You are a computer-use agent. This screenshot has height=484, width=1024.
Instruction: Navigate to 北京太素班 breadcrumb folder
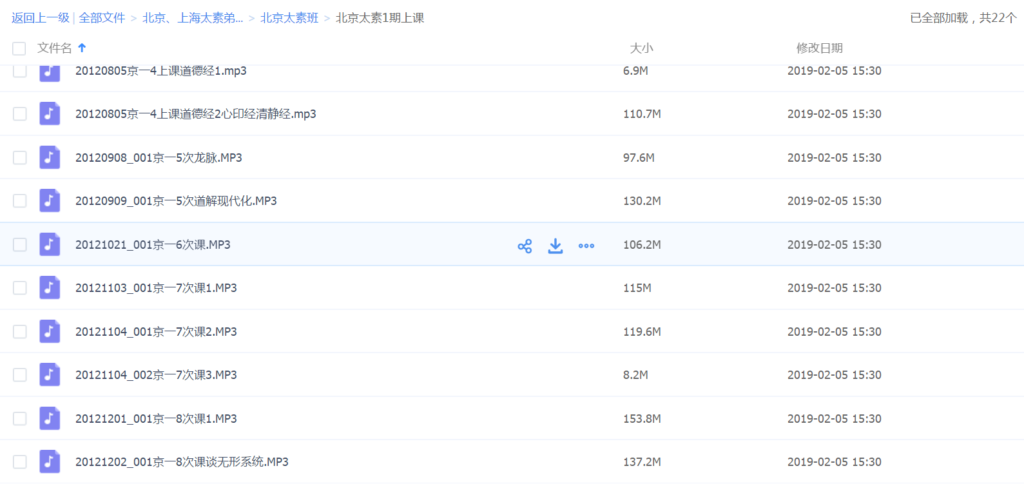[x=289, y=18]
